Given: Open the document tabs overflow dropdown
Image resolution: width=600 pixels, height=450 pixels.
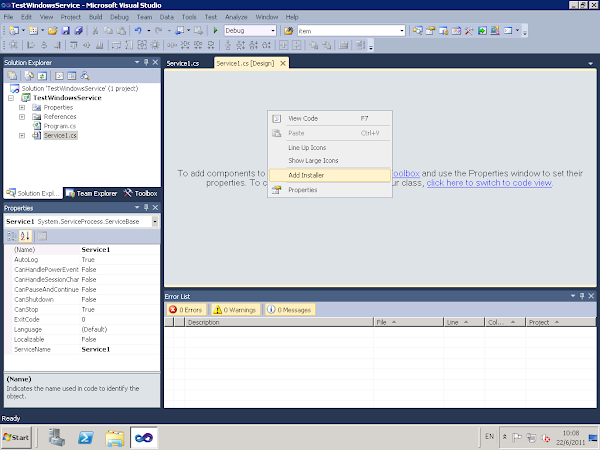Looking at the screenshot, I should point(590,63).
